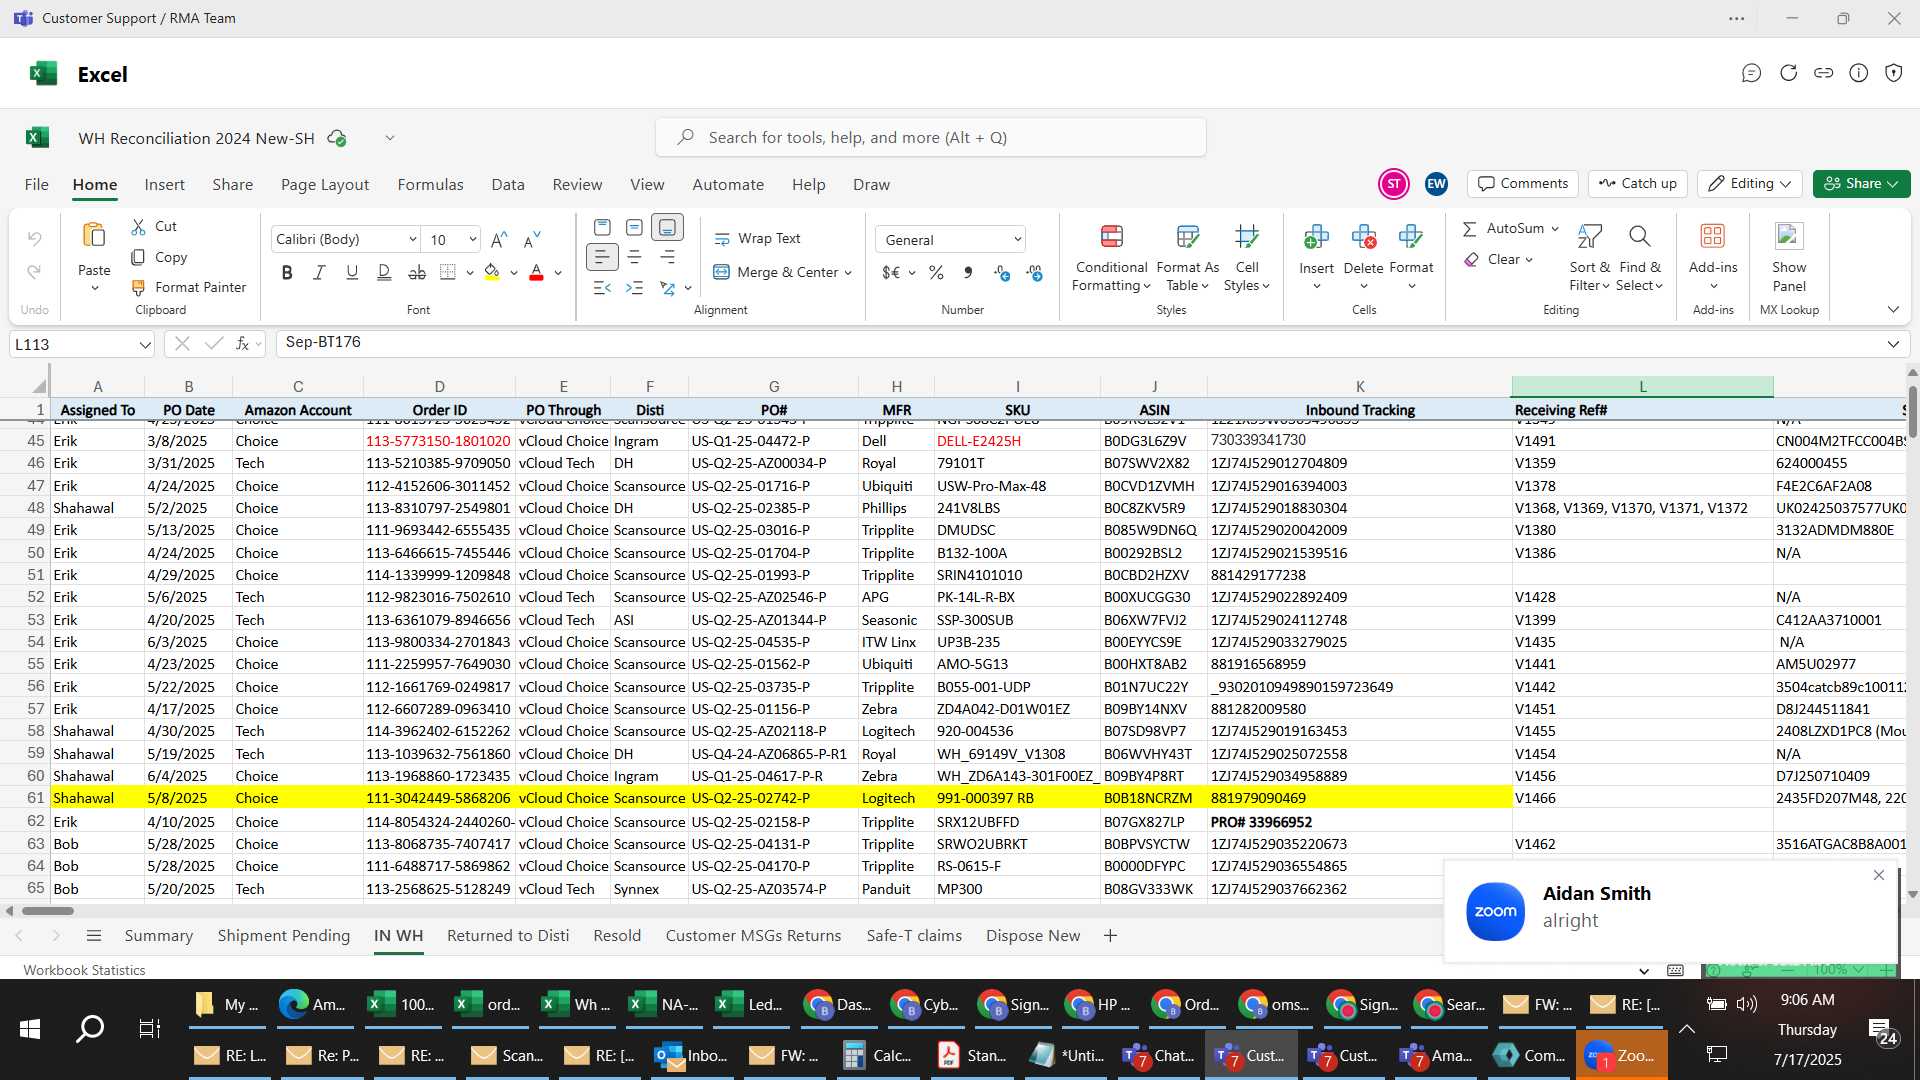Click Format cells icon
Image resolution: width=1920 pixels, height=1080 pixels.
[x=1411, y=237]
